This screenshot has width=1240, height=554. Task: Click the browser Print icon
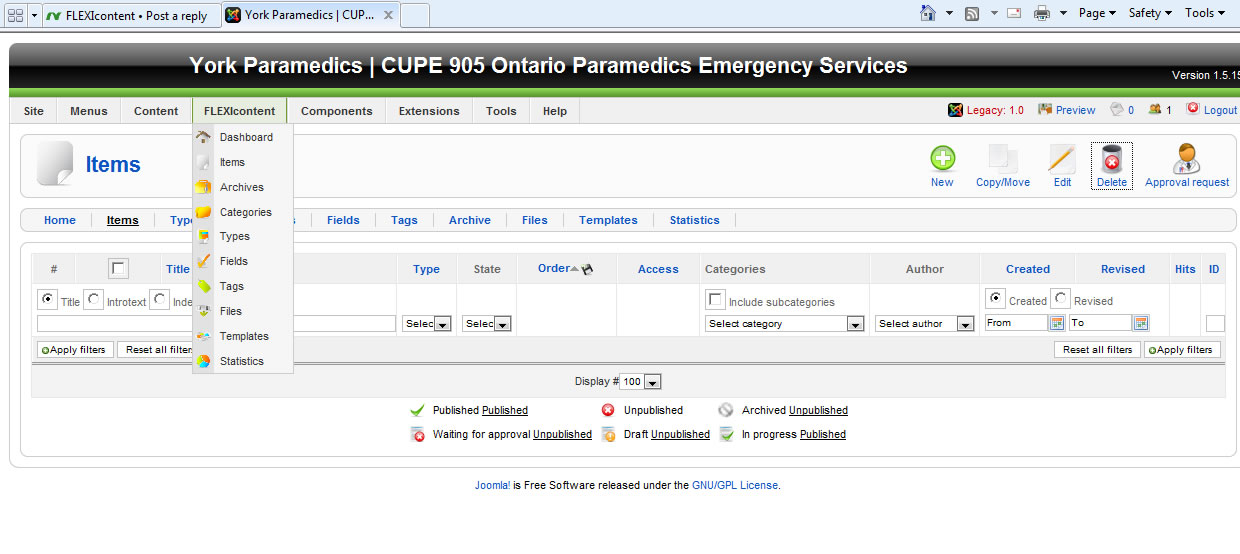1041,13
